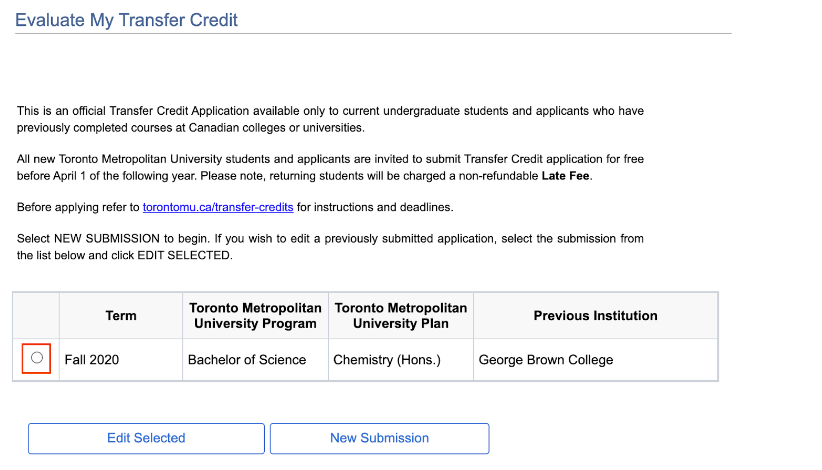Click the Previous Institution column header
This screenshot has width=822, height=470.
pyautogui.click(x=595, y=316)
